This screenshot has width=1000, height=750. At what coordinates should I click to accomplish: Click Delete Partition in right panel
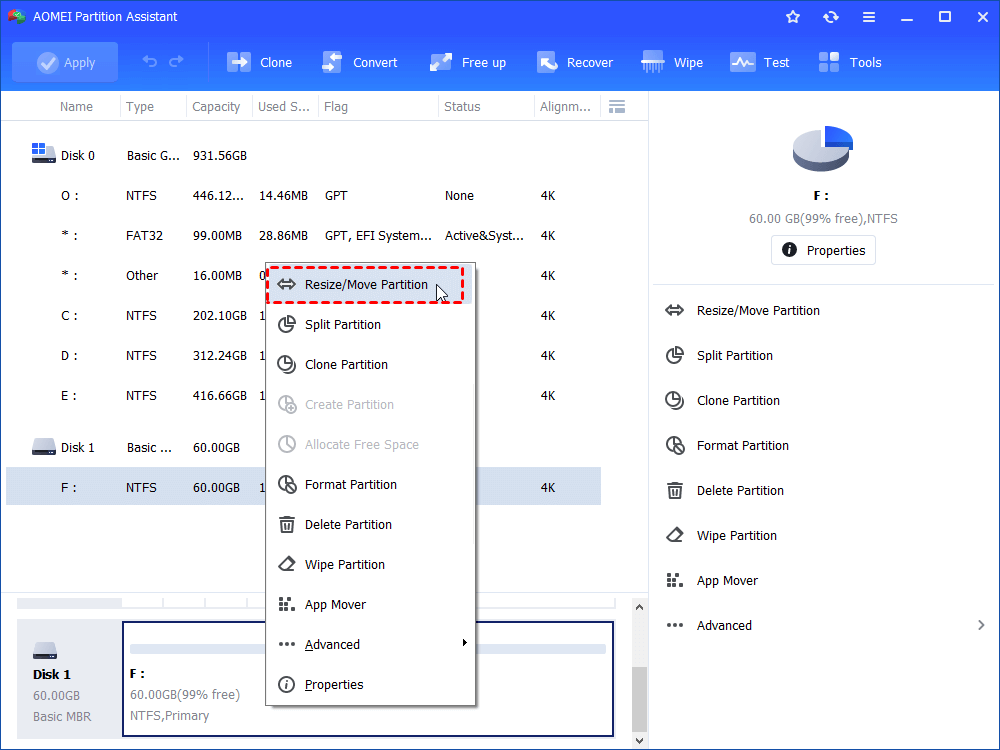click(x=740, y=491)
